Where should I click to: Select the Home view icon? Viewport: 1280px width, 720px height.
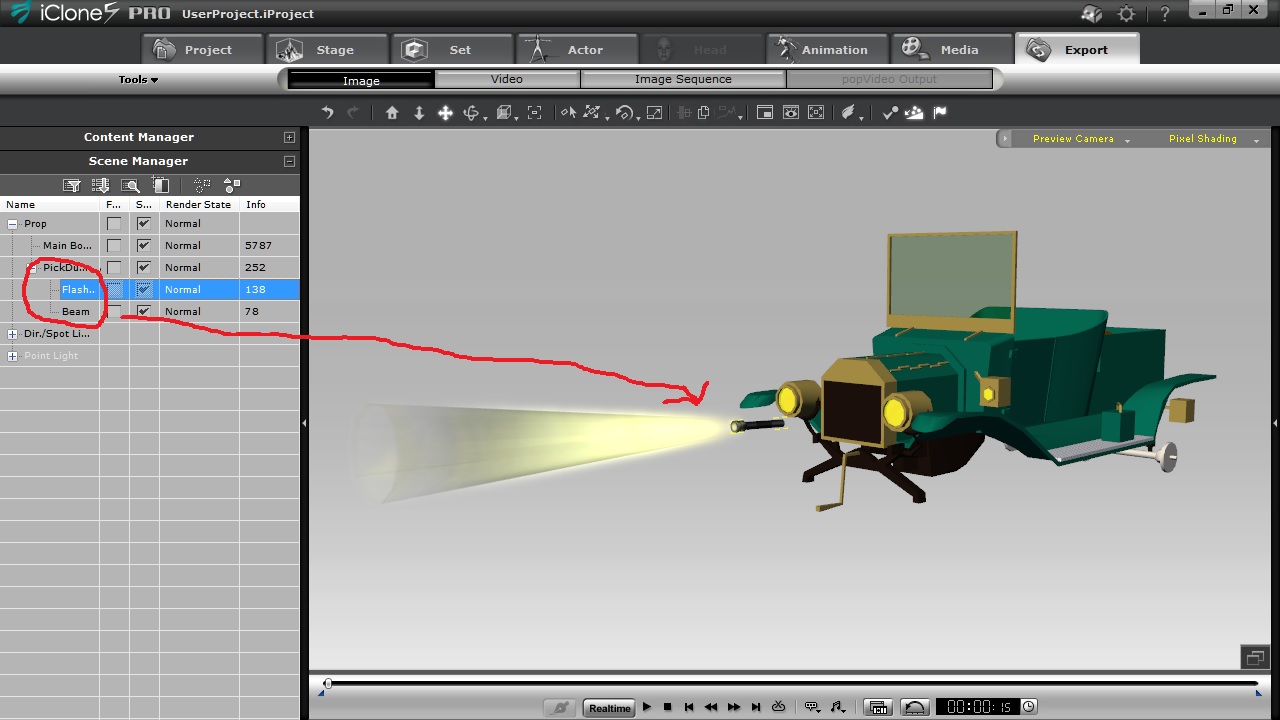(x=392, y=113)
